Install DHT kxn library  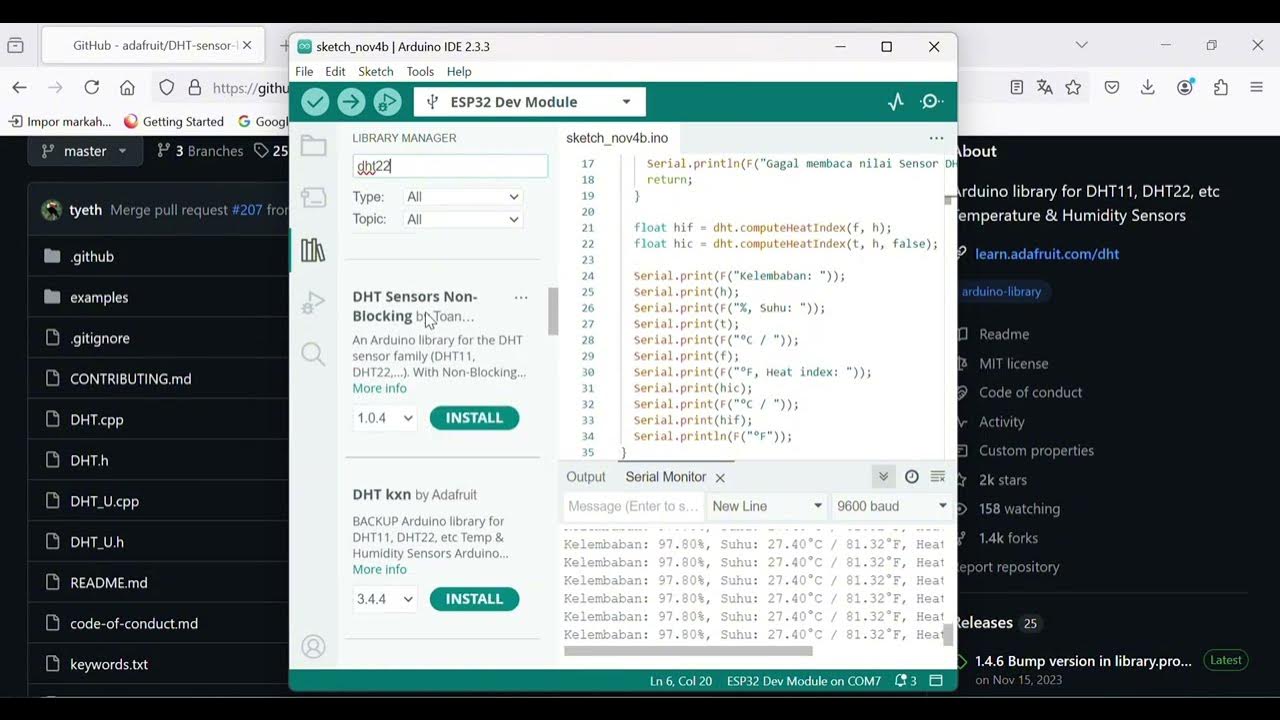click(x=474, y=599)
